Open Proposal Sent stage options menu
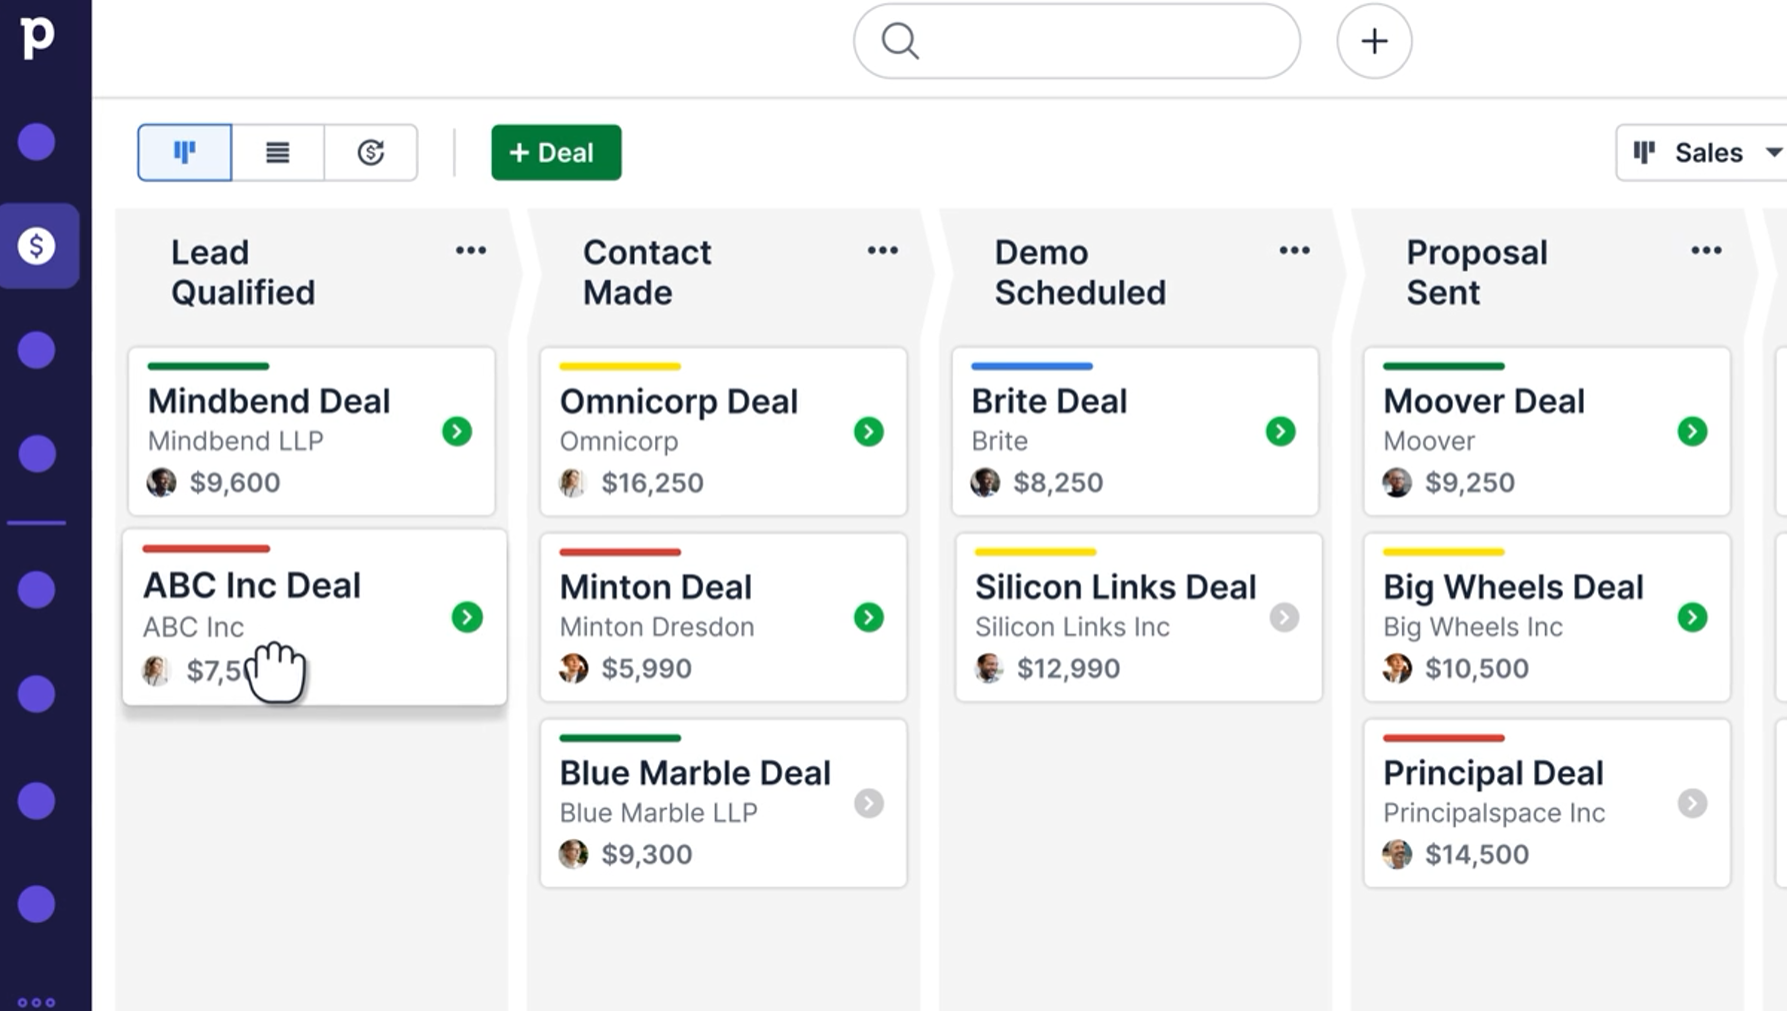Viewport: 1787px width, 1011px height. (1706, 251)
